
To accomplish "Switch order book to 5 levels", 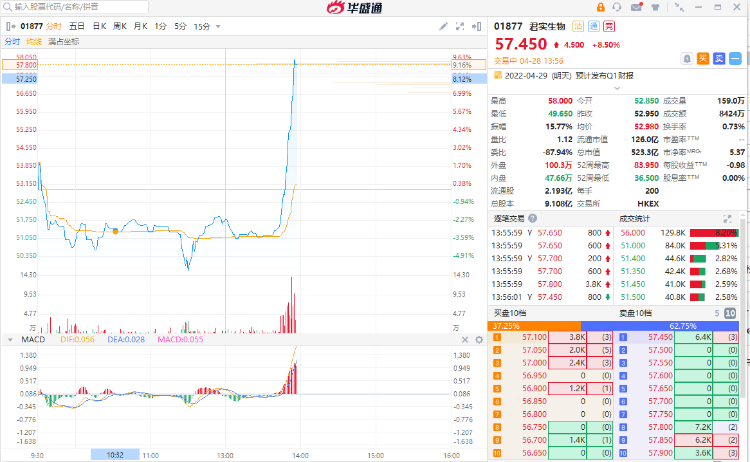I will click(716, 313).
